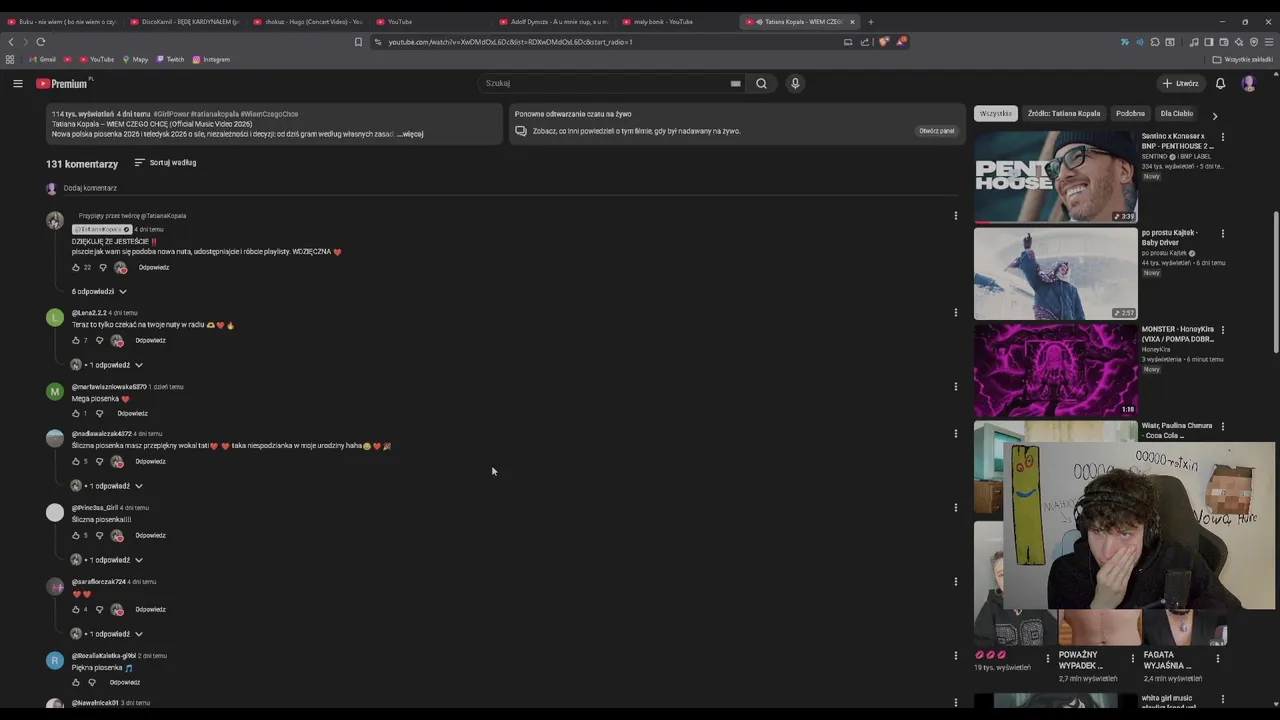Viewport: 1280px width, 720px height.
Task: Select the 'Podobne' filter chip
Action: [x=1130, y=114]
